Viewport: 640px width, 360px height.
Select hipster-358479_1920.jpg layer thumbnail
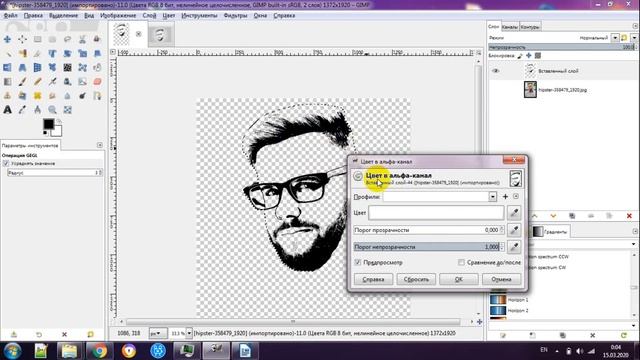[530, 89]
